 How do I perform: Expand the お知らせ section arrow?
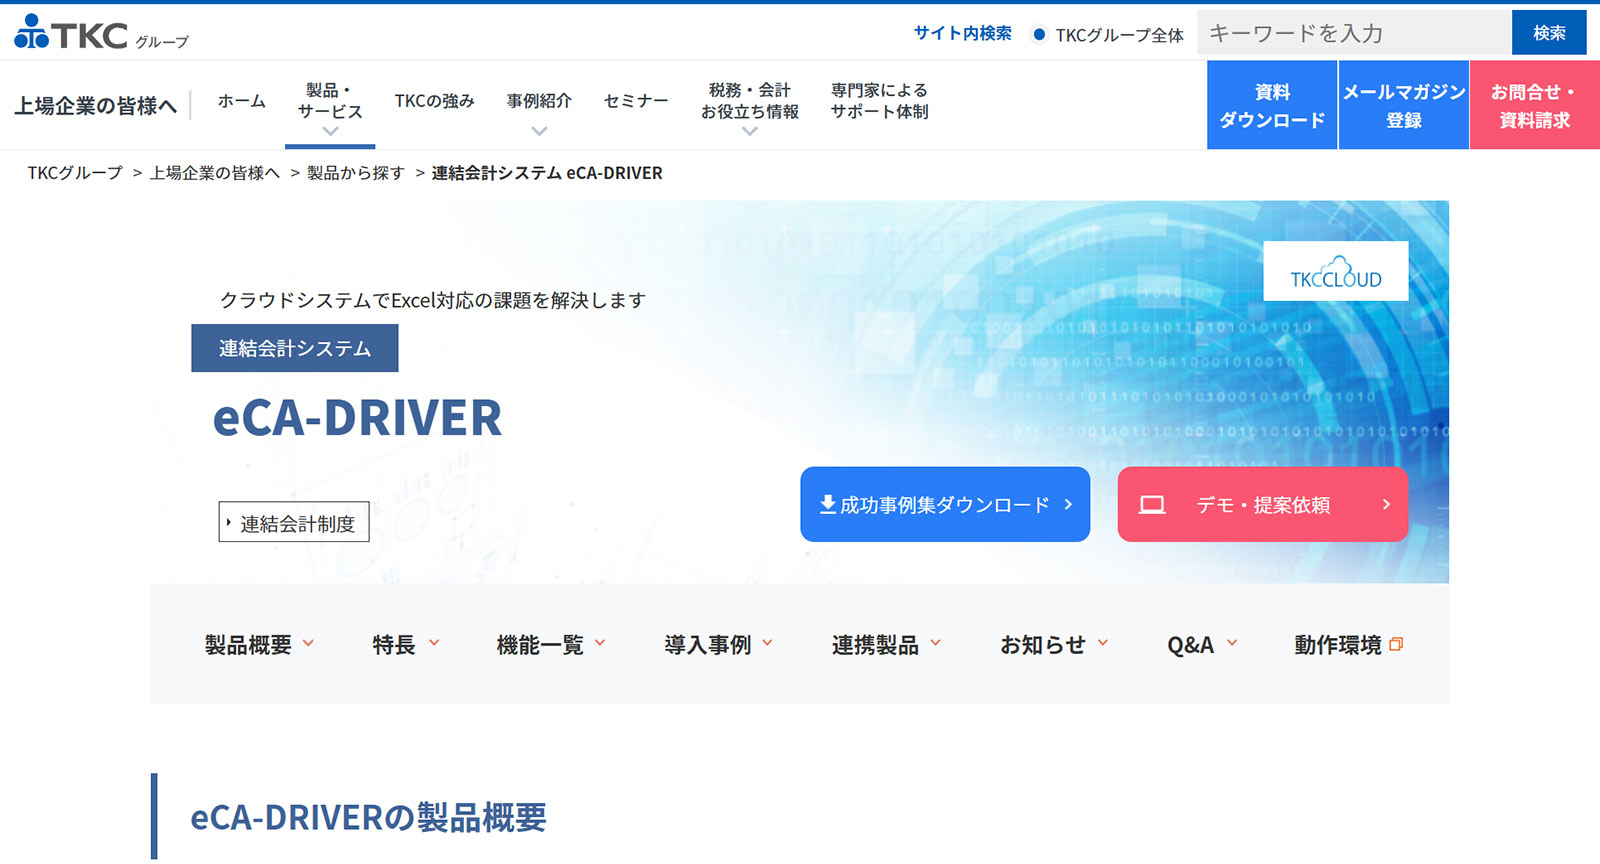coord(1103,644)
